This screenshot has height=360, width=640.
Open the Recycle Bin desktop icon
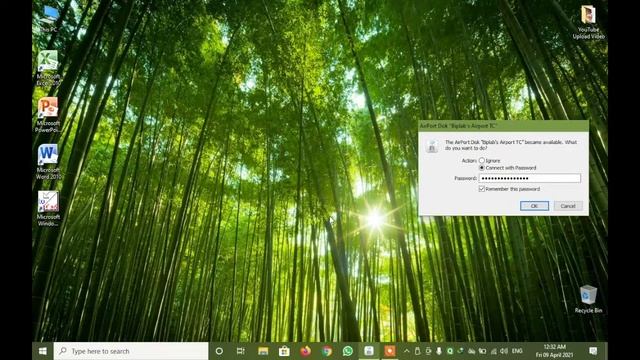coord(588,299)
